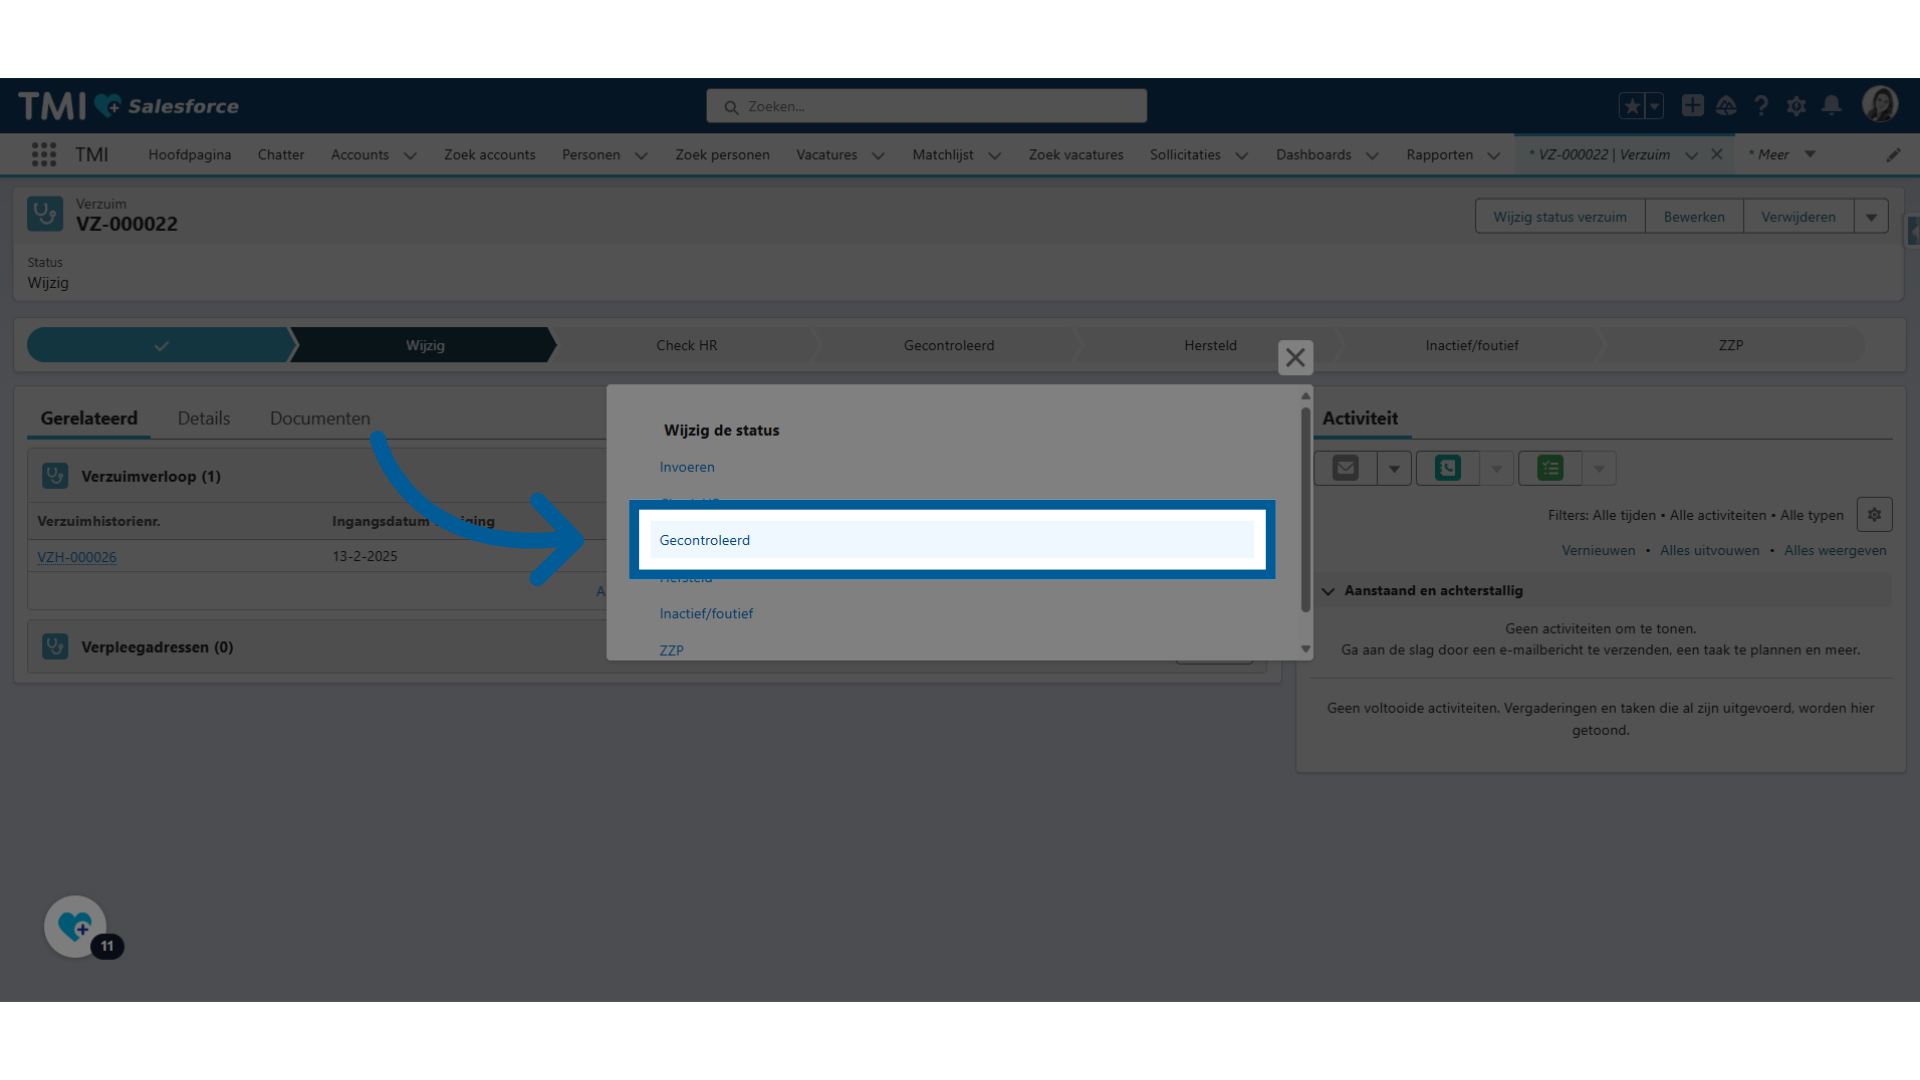Click the task activity icon
Viewport: 1920px width, 1080px height.
click(x=1551, y=468)
